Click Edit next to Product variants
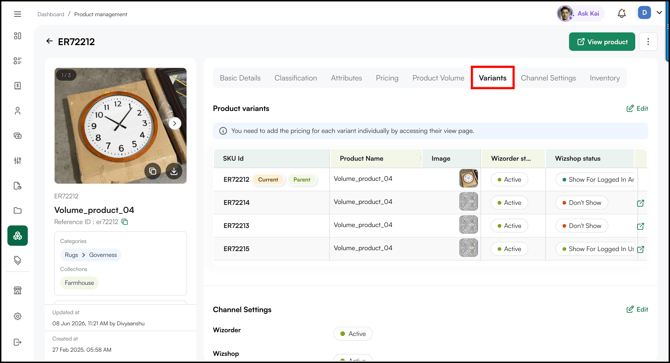Image resolution: width=670 pixels, height=363 pixels. point(637,108)
